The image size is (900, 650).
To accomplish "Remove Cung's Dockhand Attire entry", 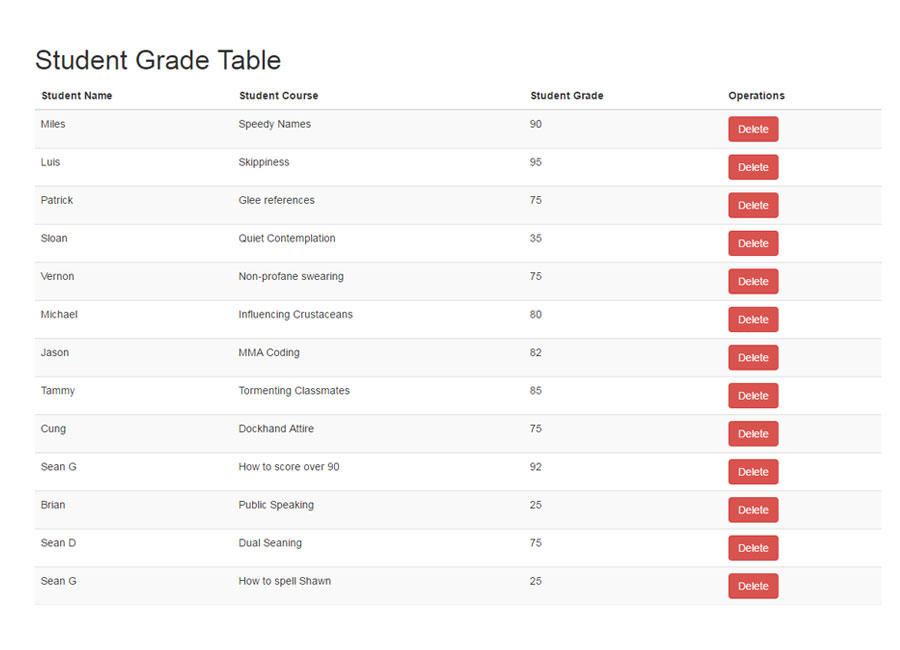I will 753,434.
